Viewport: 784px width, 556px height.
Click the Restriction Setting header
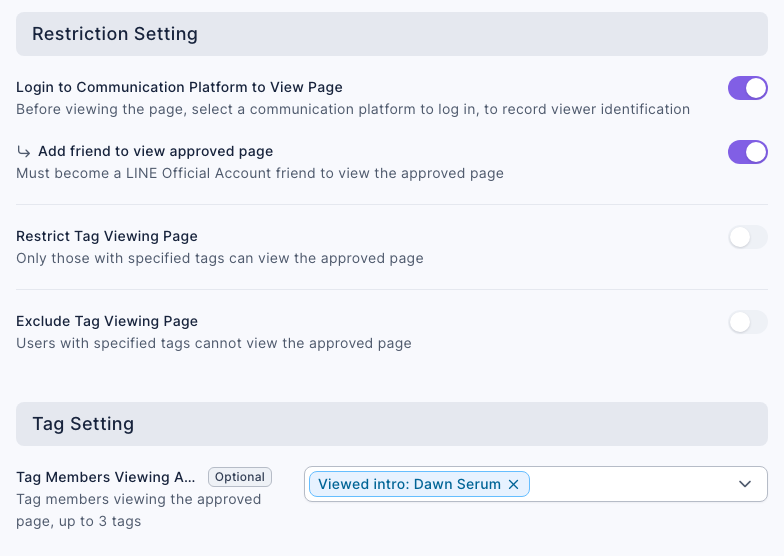(x=392, y=34)
